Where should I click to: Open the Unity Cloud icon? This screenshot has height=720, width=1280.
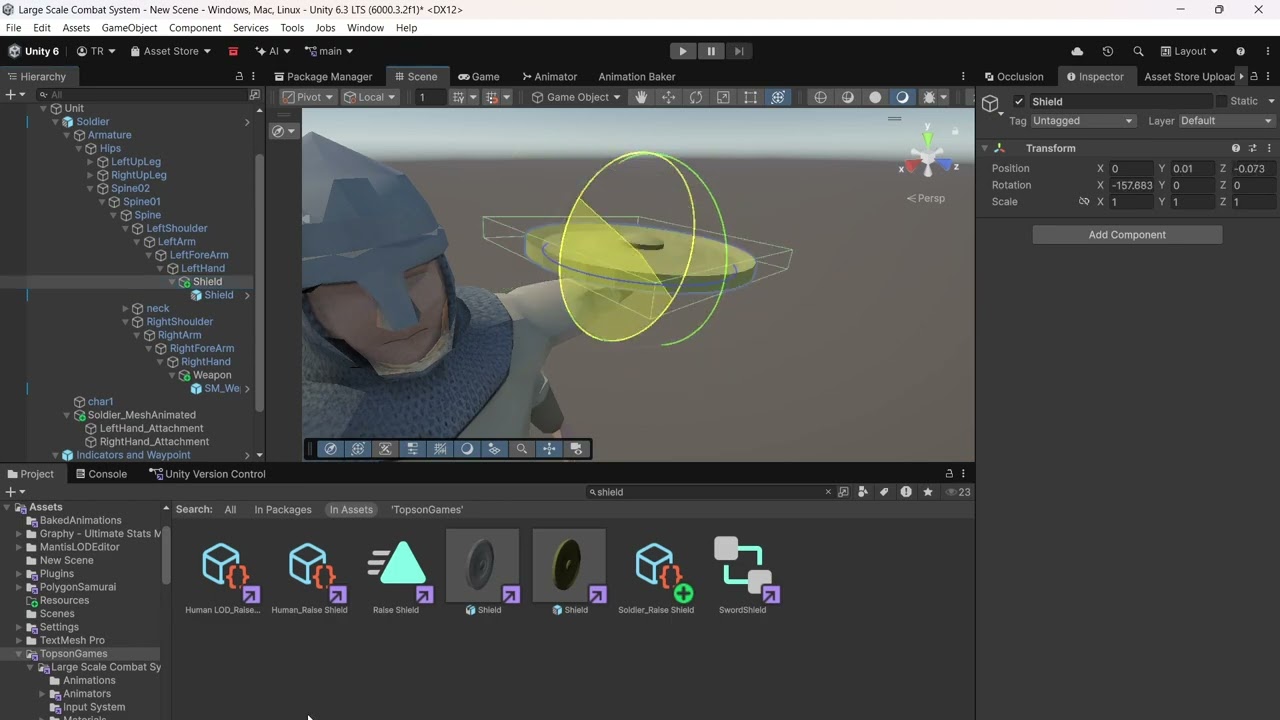pyautogui.click(x=1077, y=51)
